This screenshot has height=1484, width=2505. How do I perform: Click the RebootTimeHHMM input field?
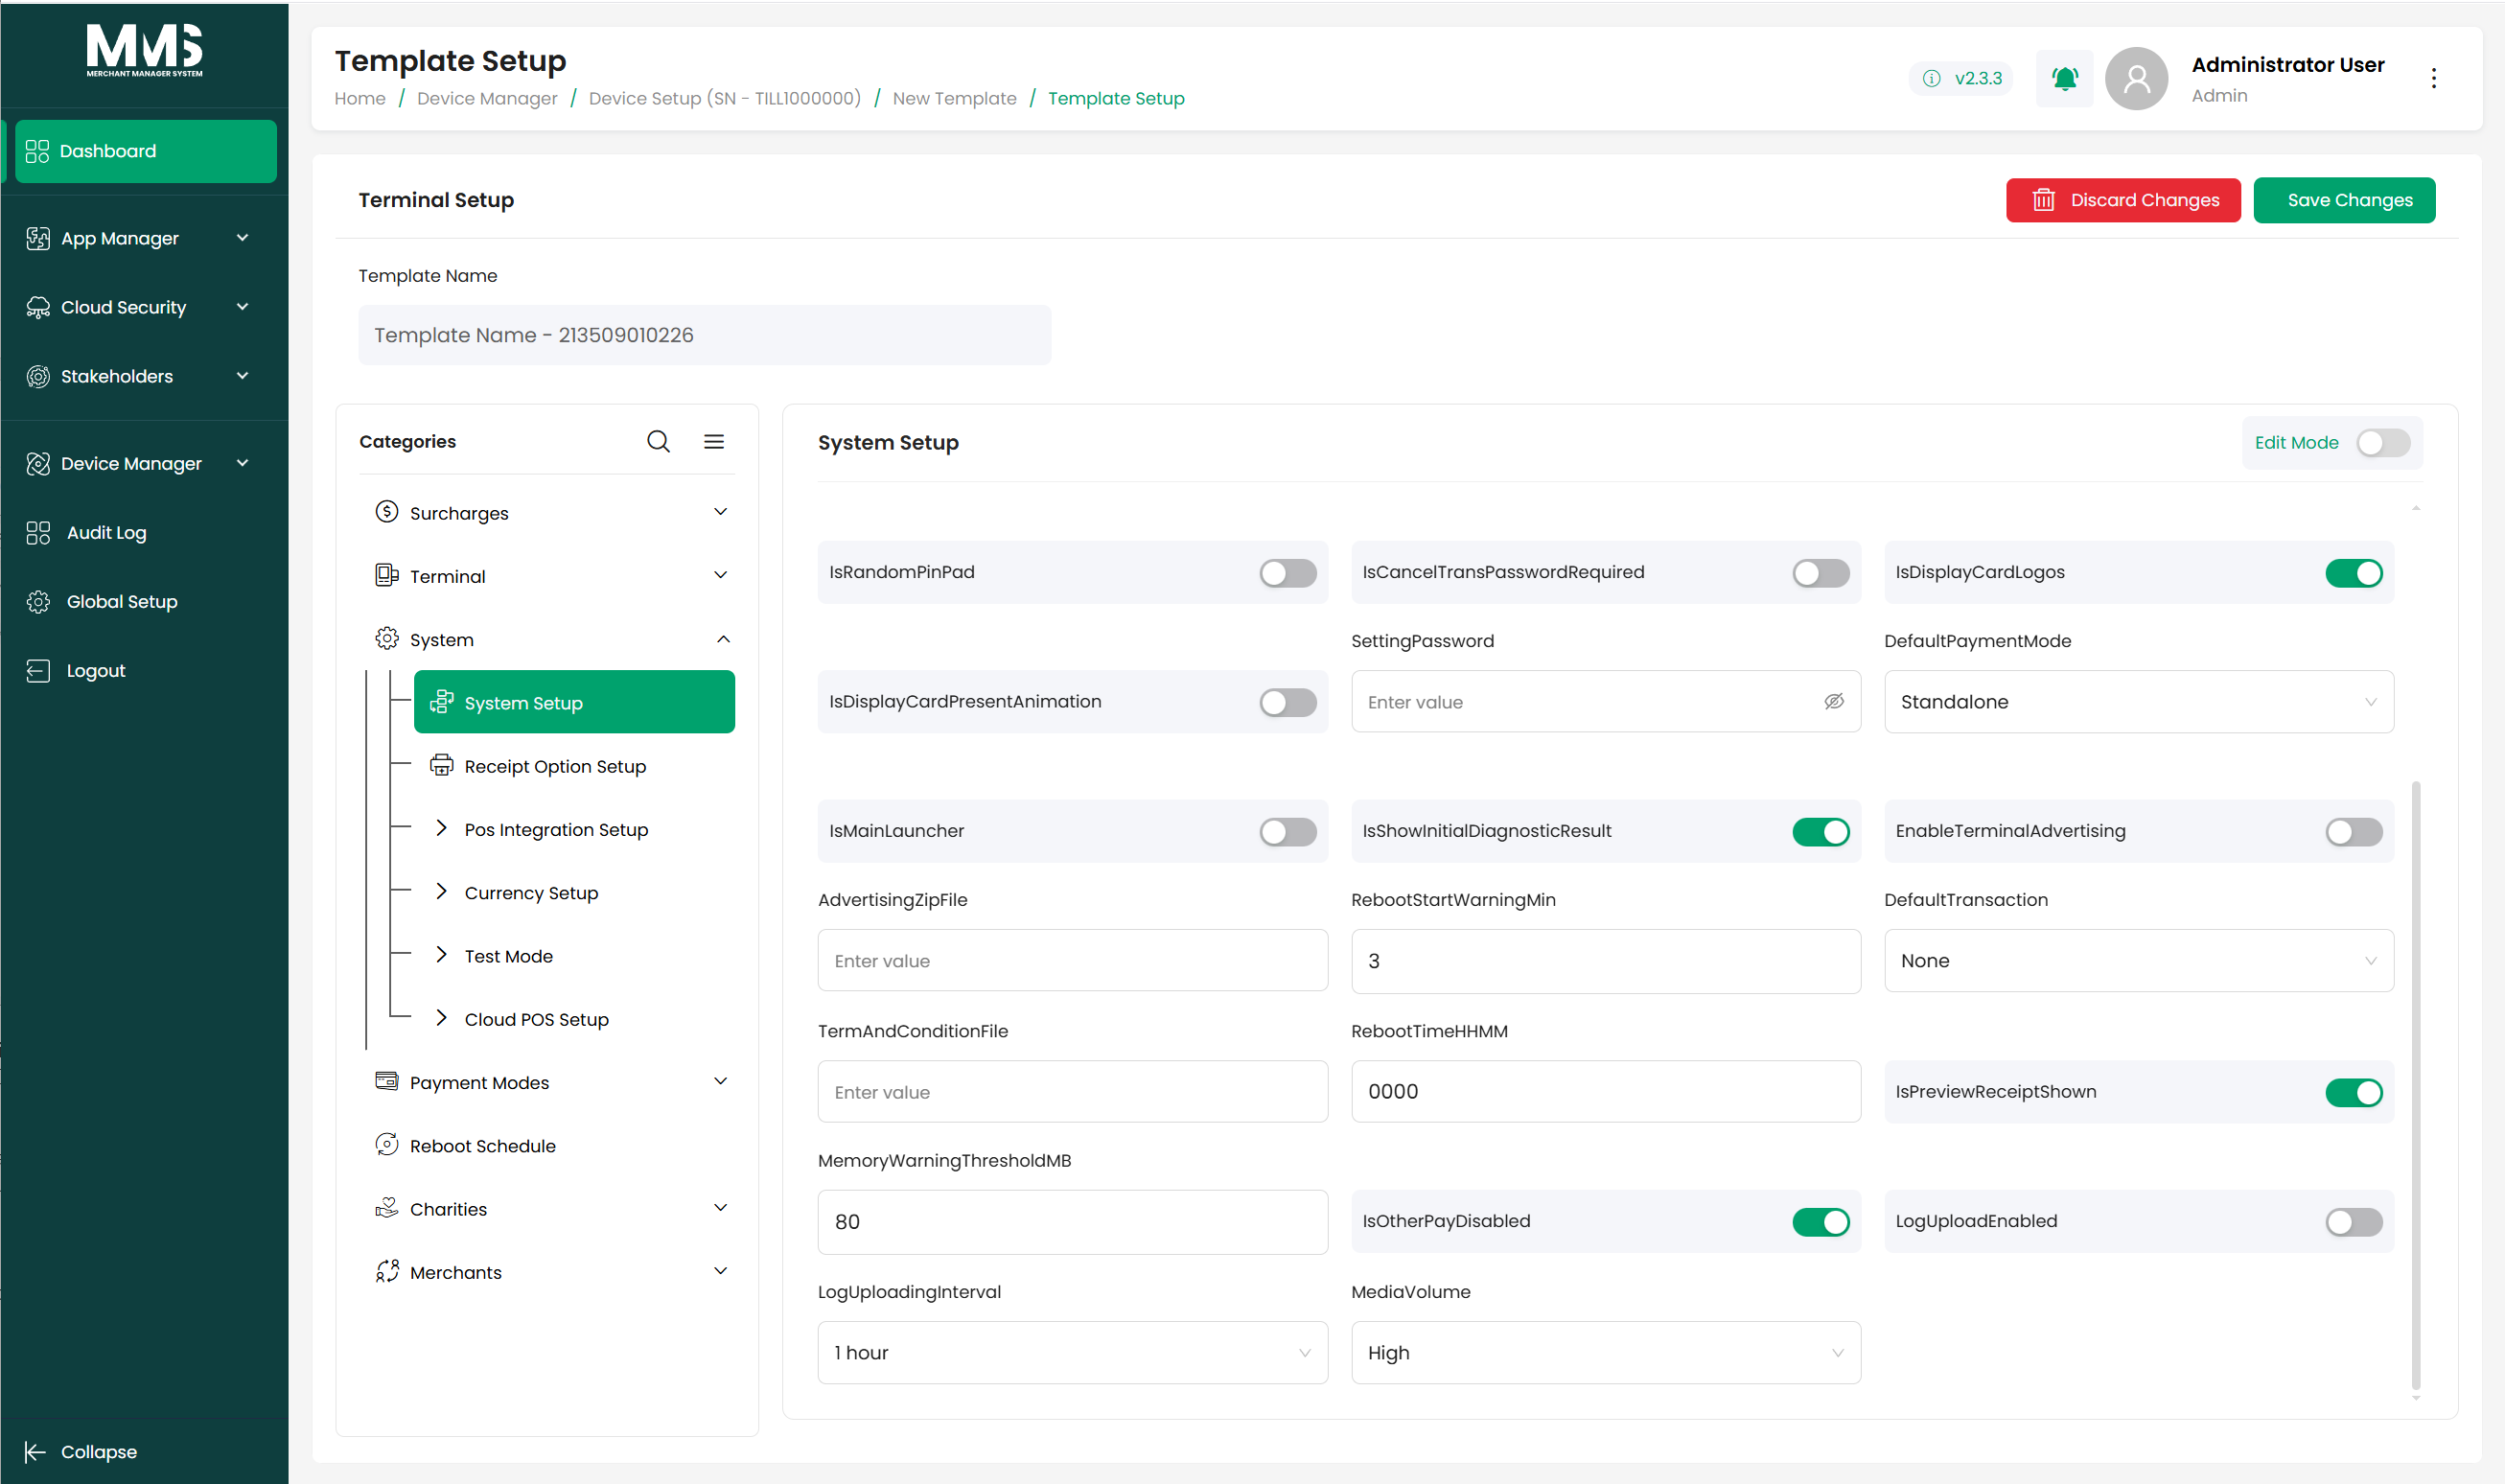point(1605,1092)
